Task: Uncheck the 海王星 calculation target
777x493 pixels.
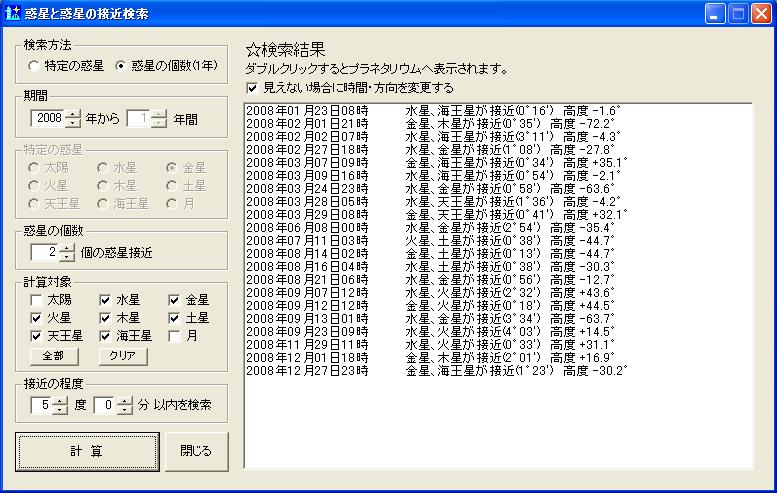Action: tap(105, 336)
